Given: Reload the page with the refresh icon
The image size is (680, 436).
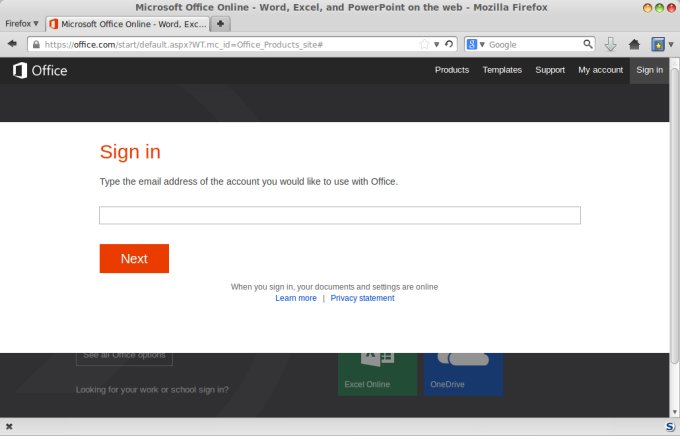Looking at the screenshot, I should coord(449,44).
